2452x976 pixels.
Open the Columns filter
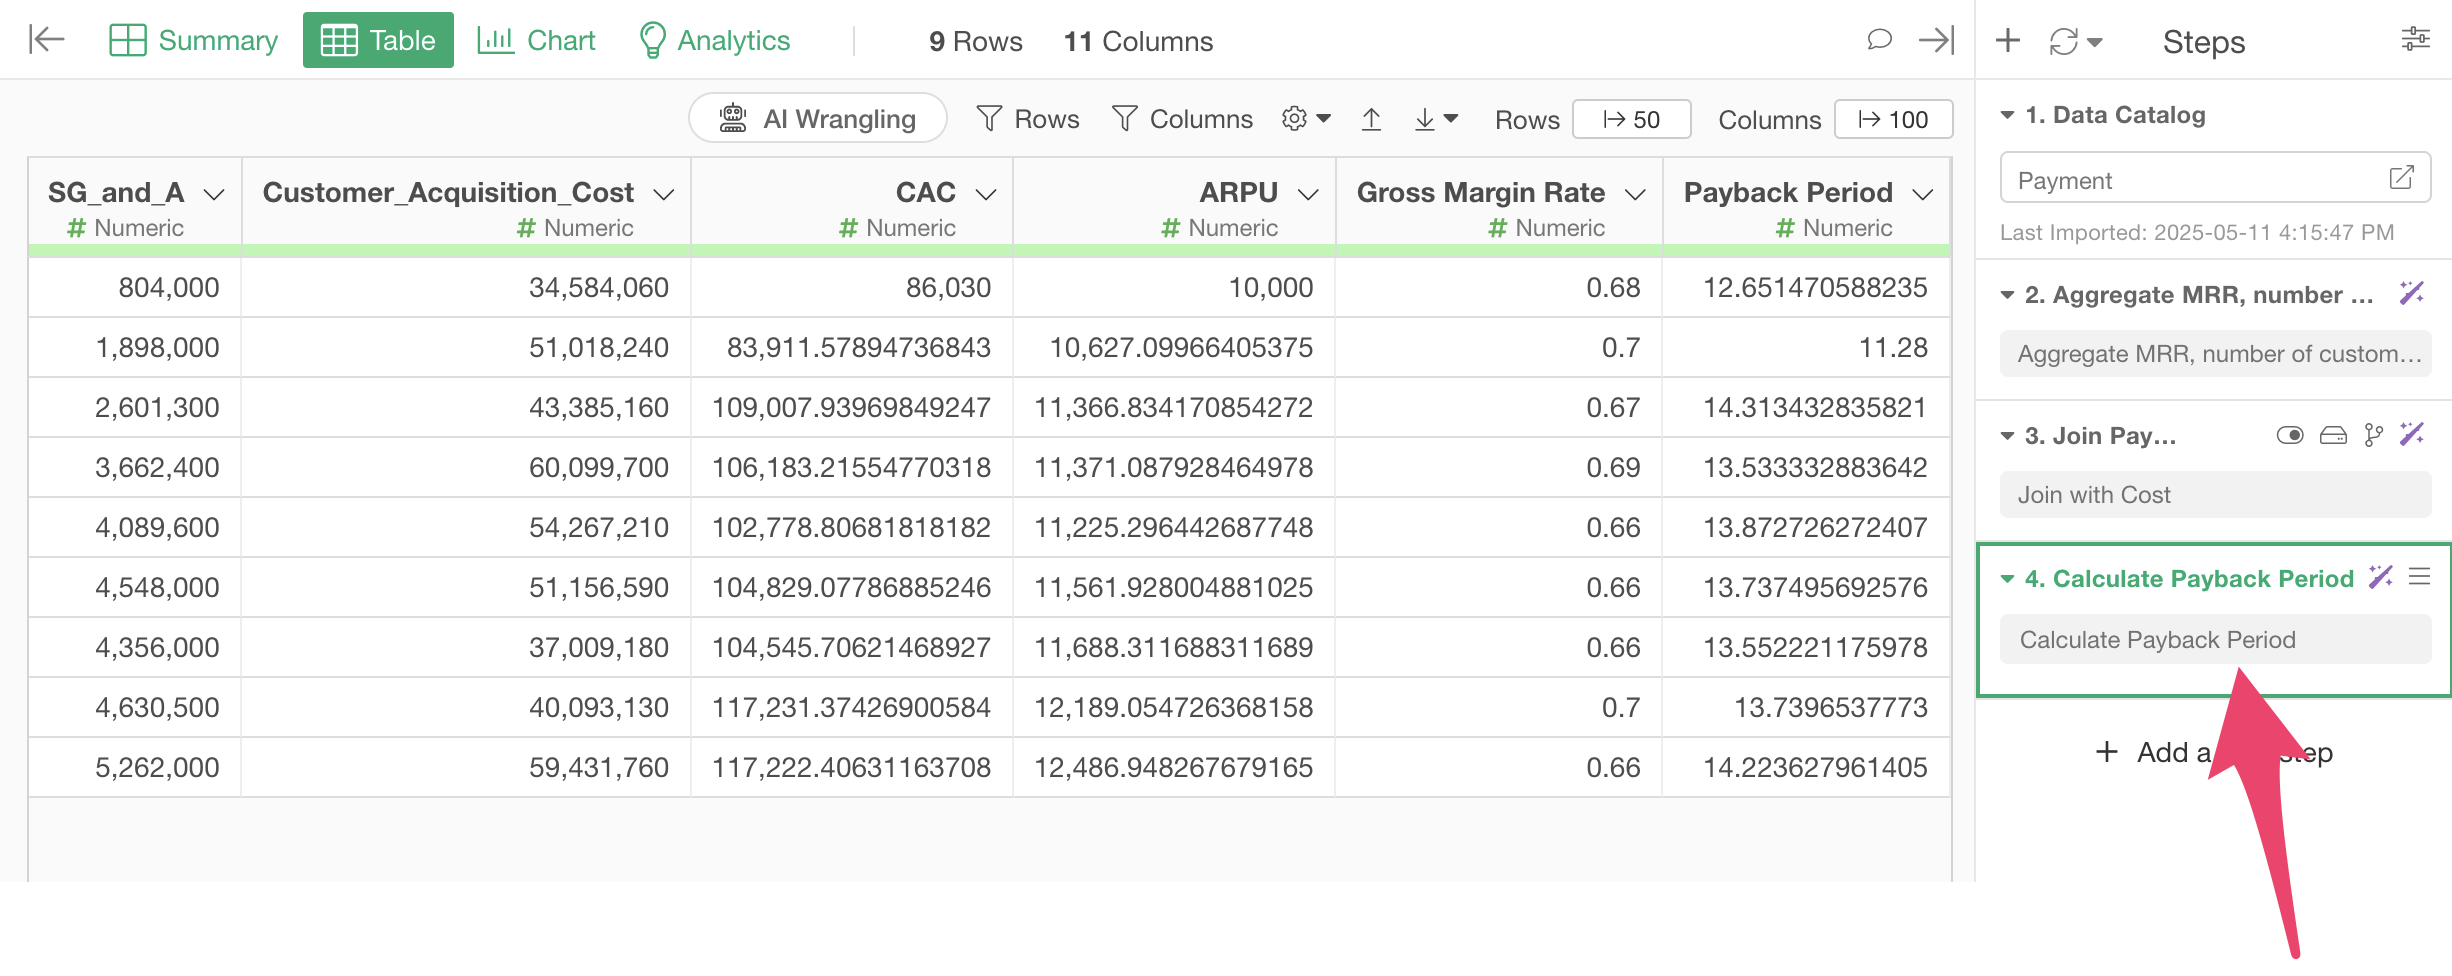[x=1182, y=119]
